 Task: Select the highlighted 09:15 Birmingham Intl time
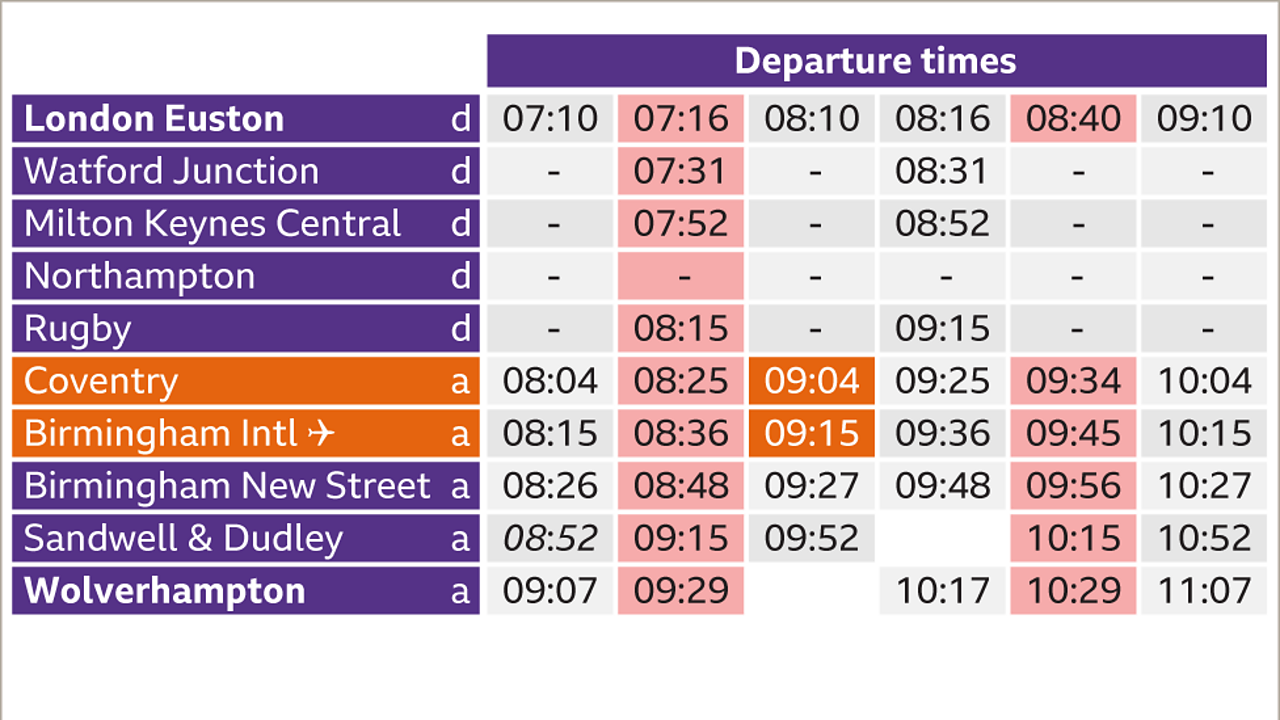[x=811, y=433]
